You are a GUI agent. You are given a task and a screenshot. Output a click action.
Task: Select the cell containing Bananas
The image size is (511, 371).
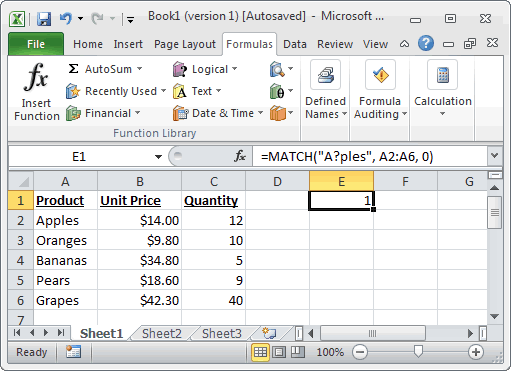(66, 260)
